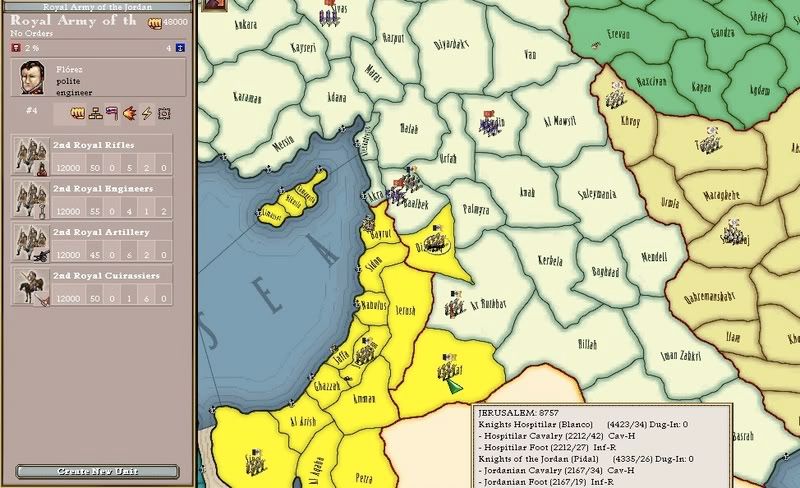800x488 pixels.
Task: Click the Kayseri province label
Action: (x=303, y=47)
